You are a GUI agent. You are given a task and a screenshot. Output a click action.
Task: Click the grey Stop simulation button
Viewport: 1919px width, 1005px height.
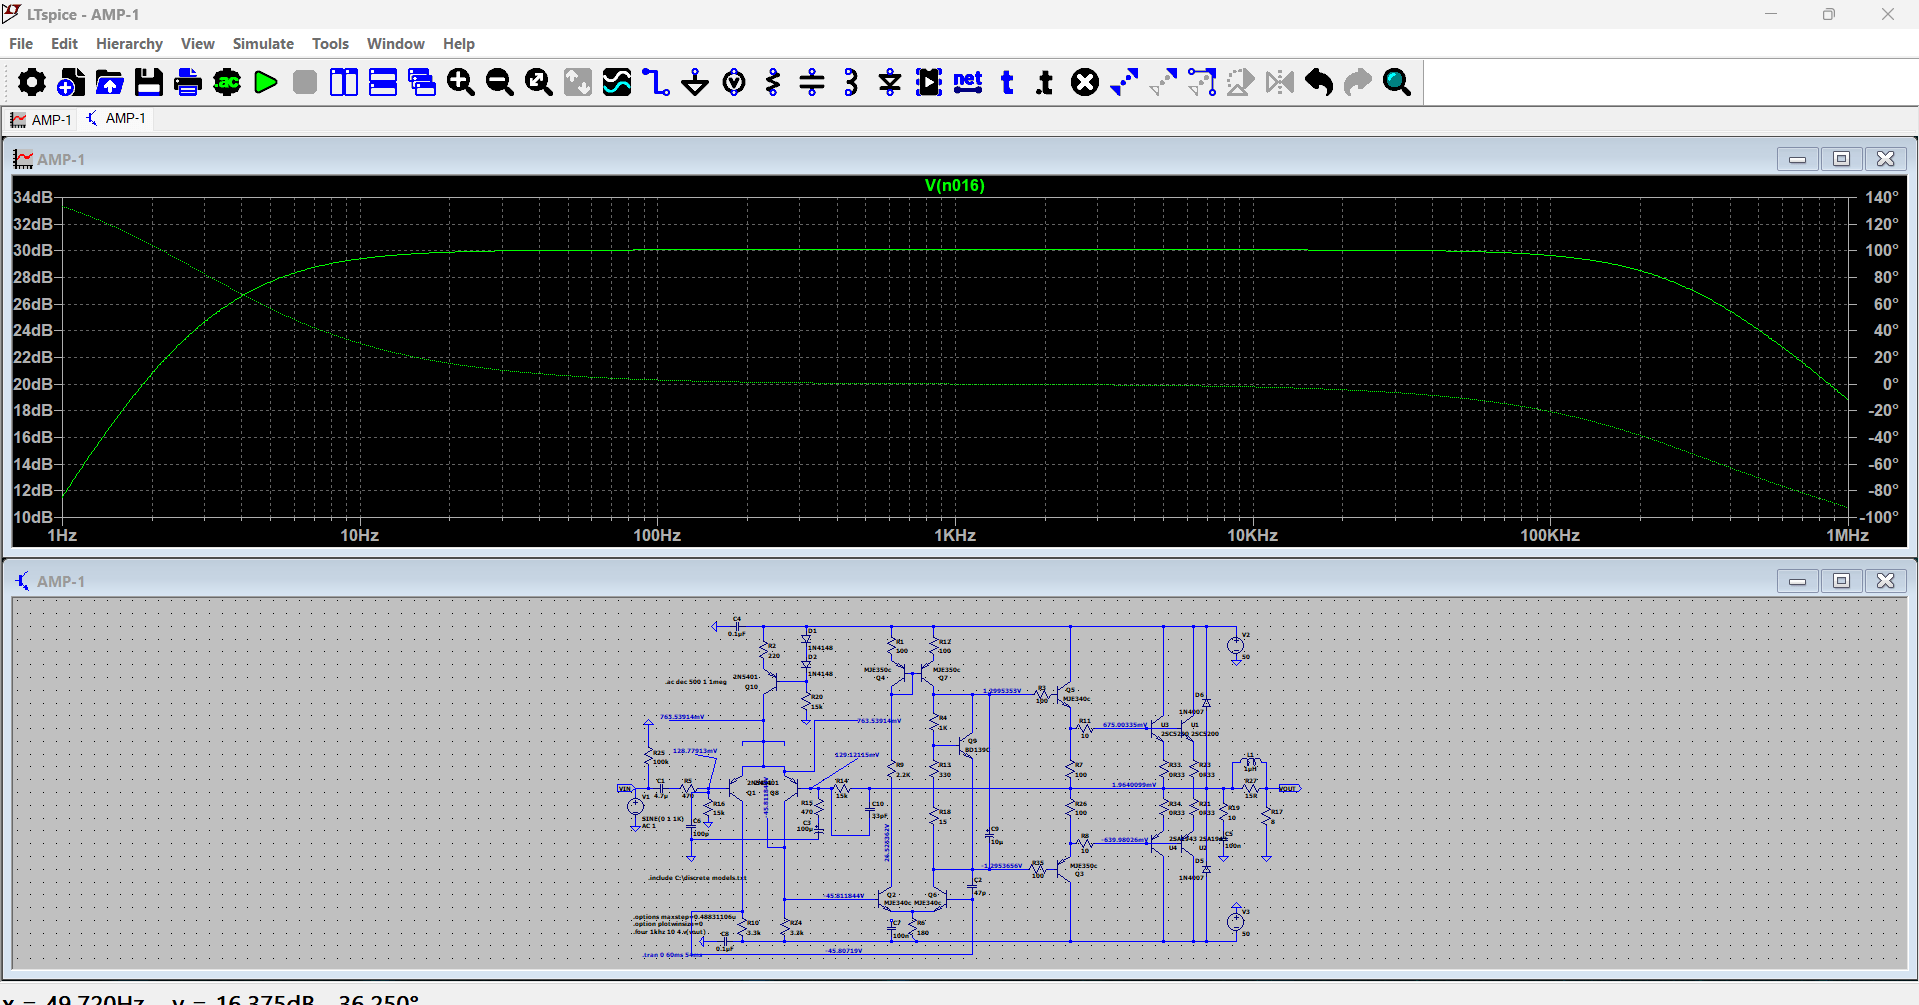pos(305,82)
